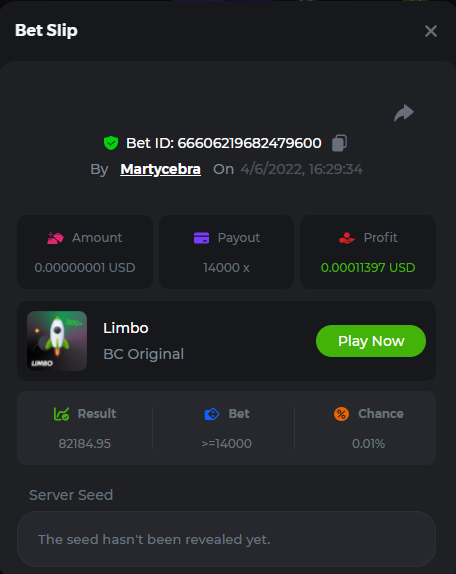This screenshot has height=574, width=456.
Task: Click the share arrow icon
Action: click(x=404, y=113)
